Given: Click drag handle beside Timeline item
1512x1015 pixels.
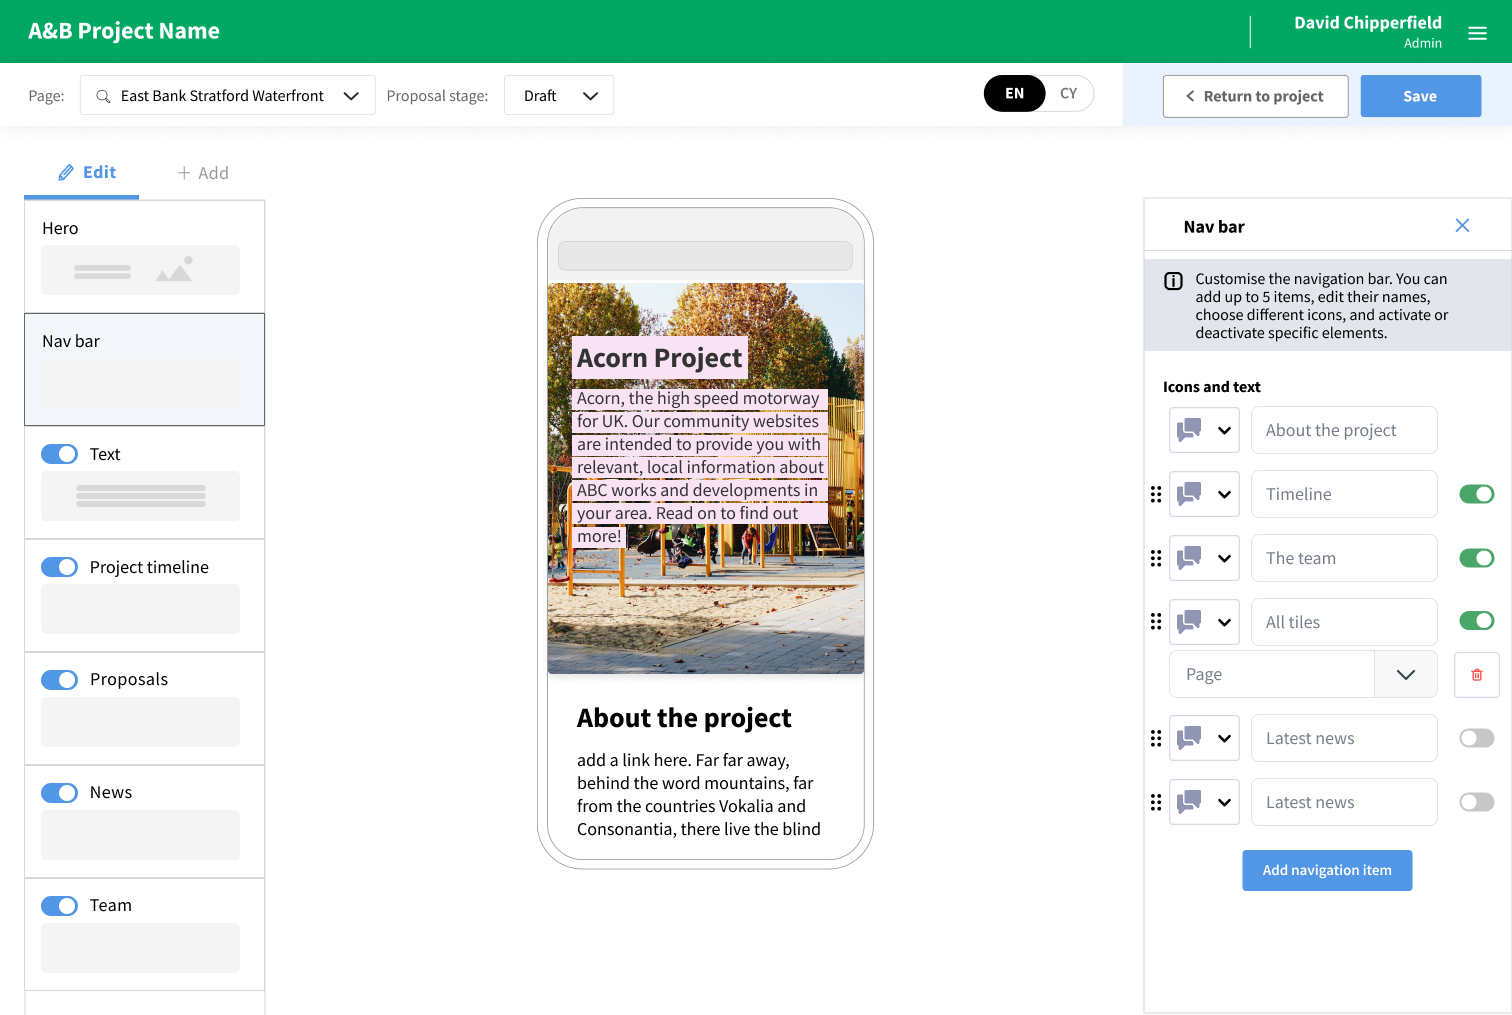Looking at the screenshot, I should pos(1156,494).
